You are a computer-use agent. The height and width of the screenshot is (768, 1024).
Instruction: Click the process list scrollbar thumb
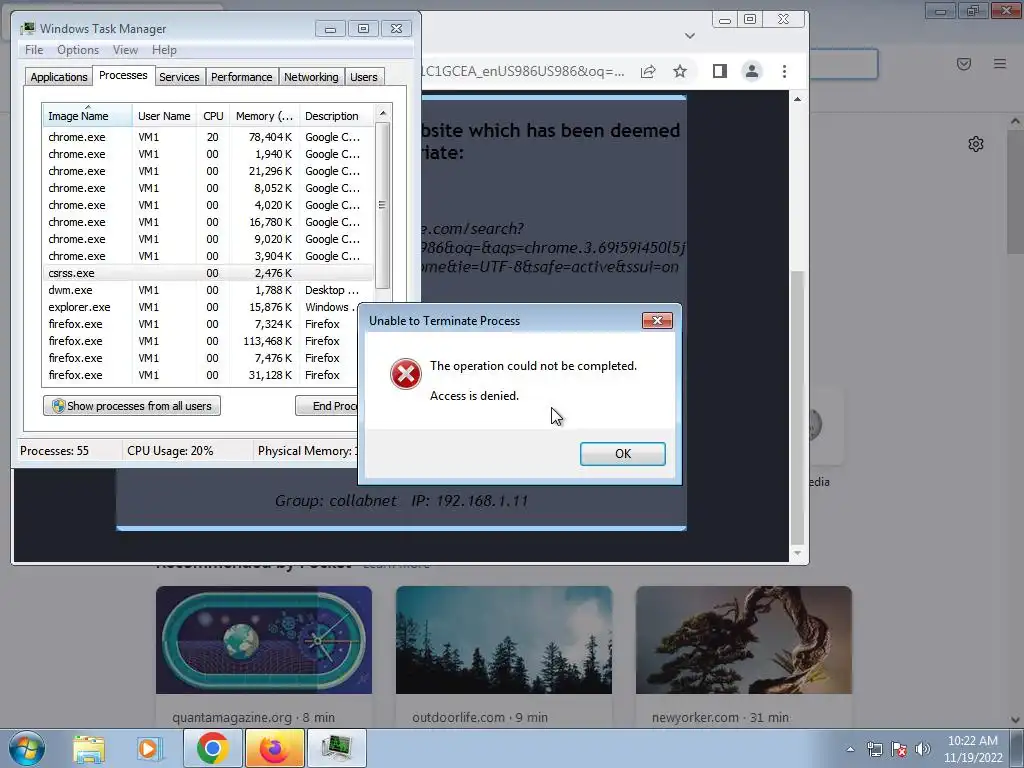coord(383,205)
